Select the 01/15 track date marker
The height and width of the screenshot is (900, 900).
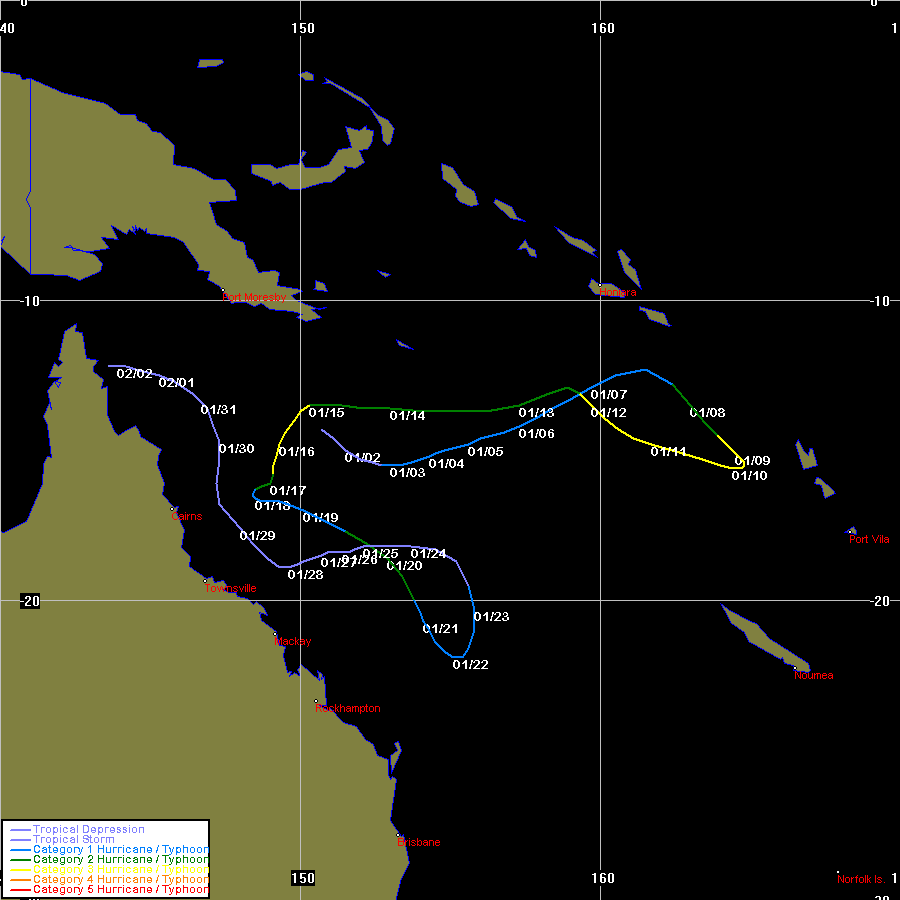tap(326, 413)
